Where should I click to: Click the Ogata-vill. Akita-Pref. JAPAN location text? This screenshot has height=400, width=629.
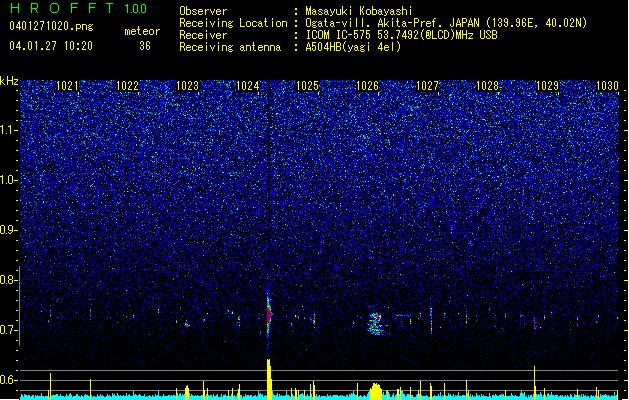[x=446, y=23]
